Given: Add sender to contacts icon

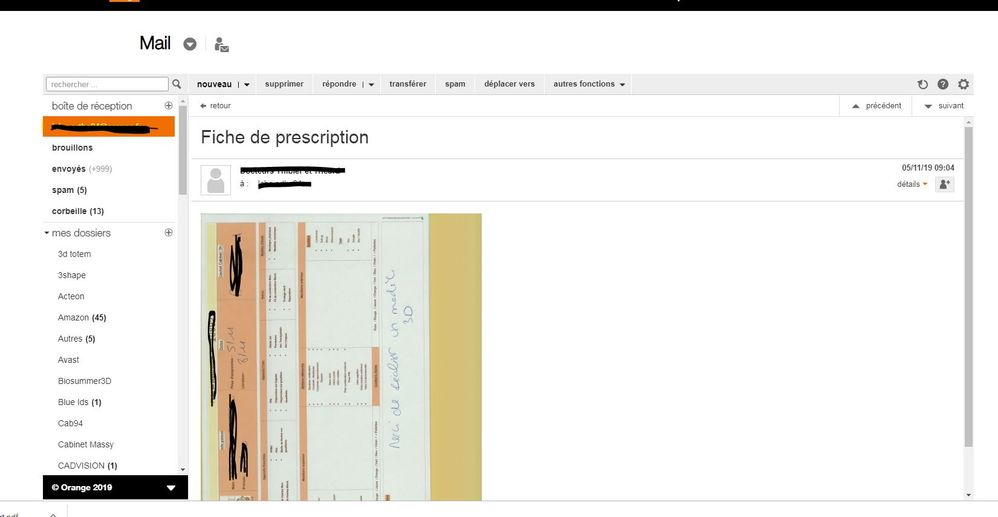Looking at the screenshot, I should 944,184.
